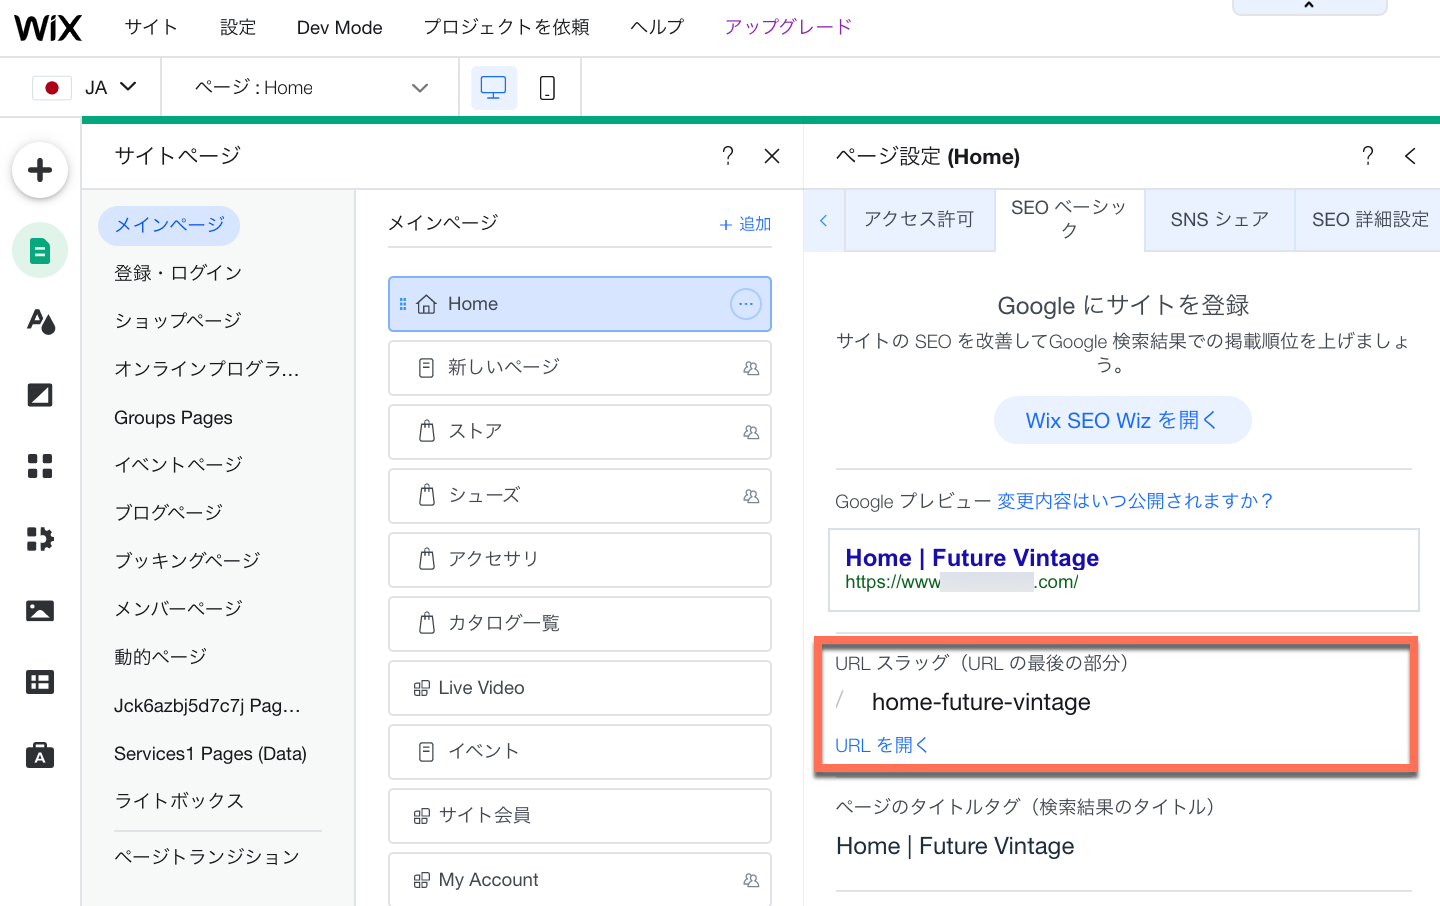Open the プロジェクトを依頼 menu

[506, 27]
